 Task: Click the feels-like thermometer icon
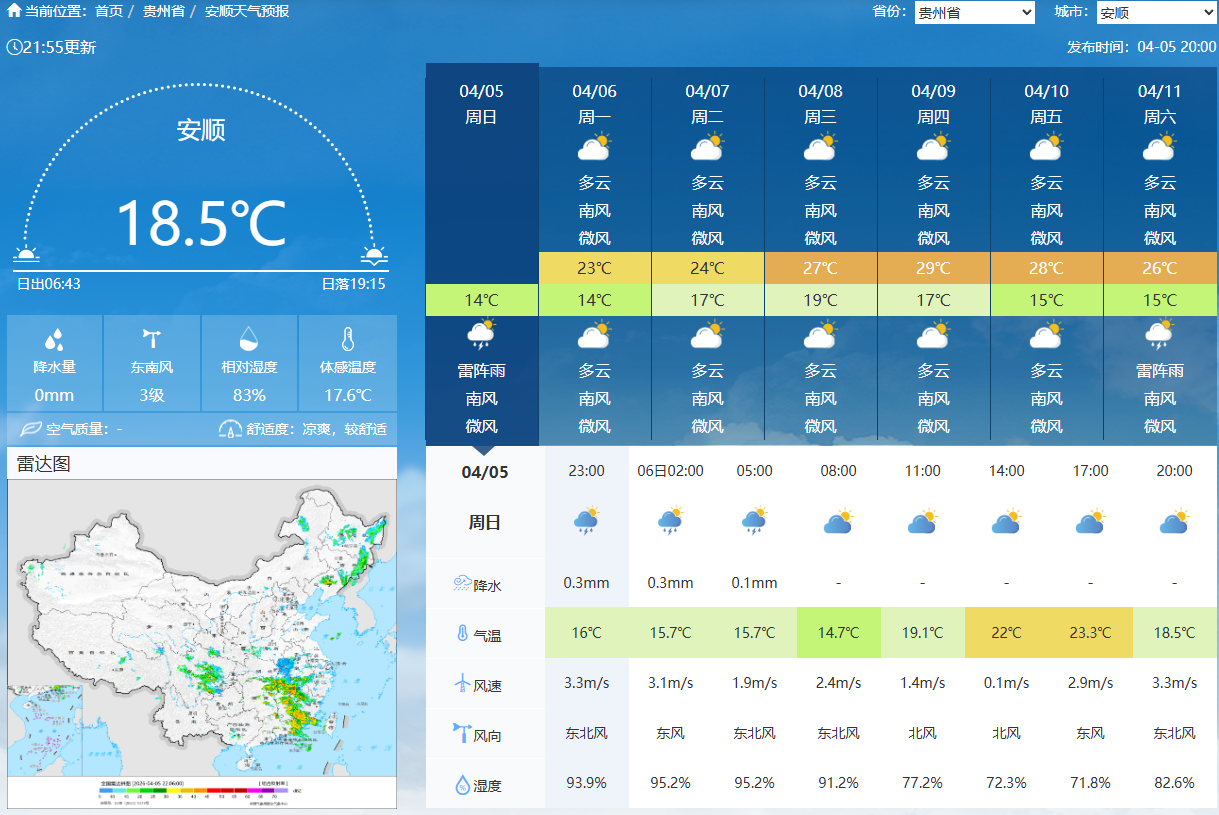[x=347, y=339]
